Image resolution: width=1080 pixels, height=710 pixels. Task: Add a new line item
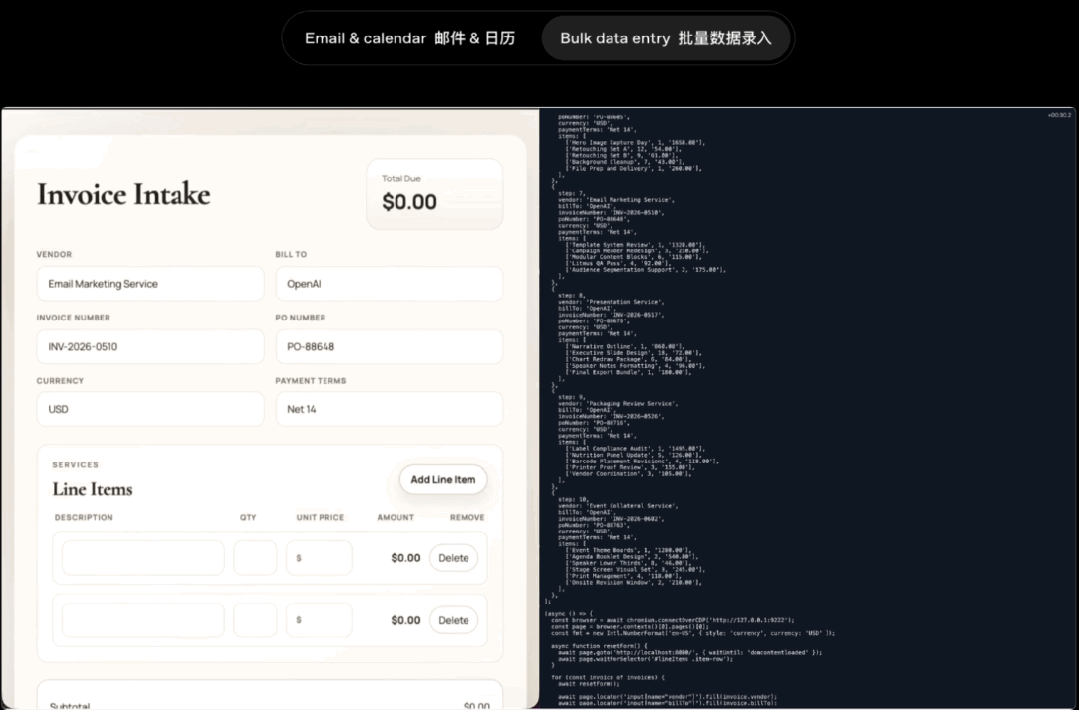click(x=443, y=479)
